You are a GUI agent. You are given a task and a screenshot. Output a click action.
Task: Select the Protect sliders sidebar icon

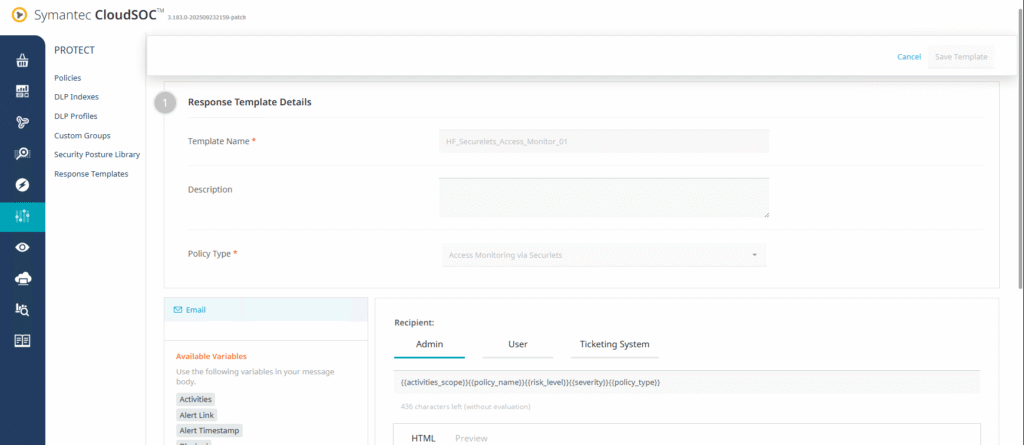pyautogui.click(x=22, y=216)
